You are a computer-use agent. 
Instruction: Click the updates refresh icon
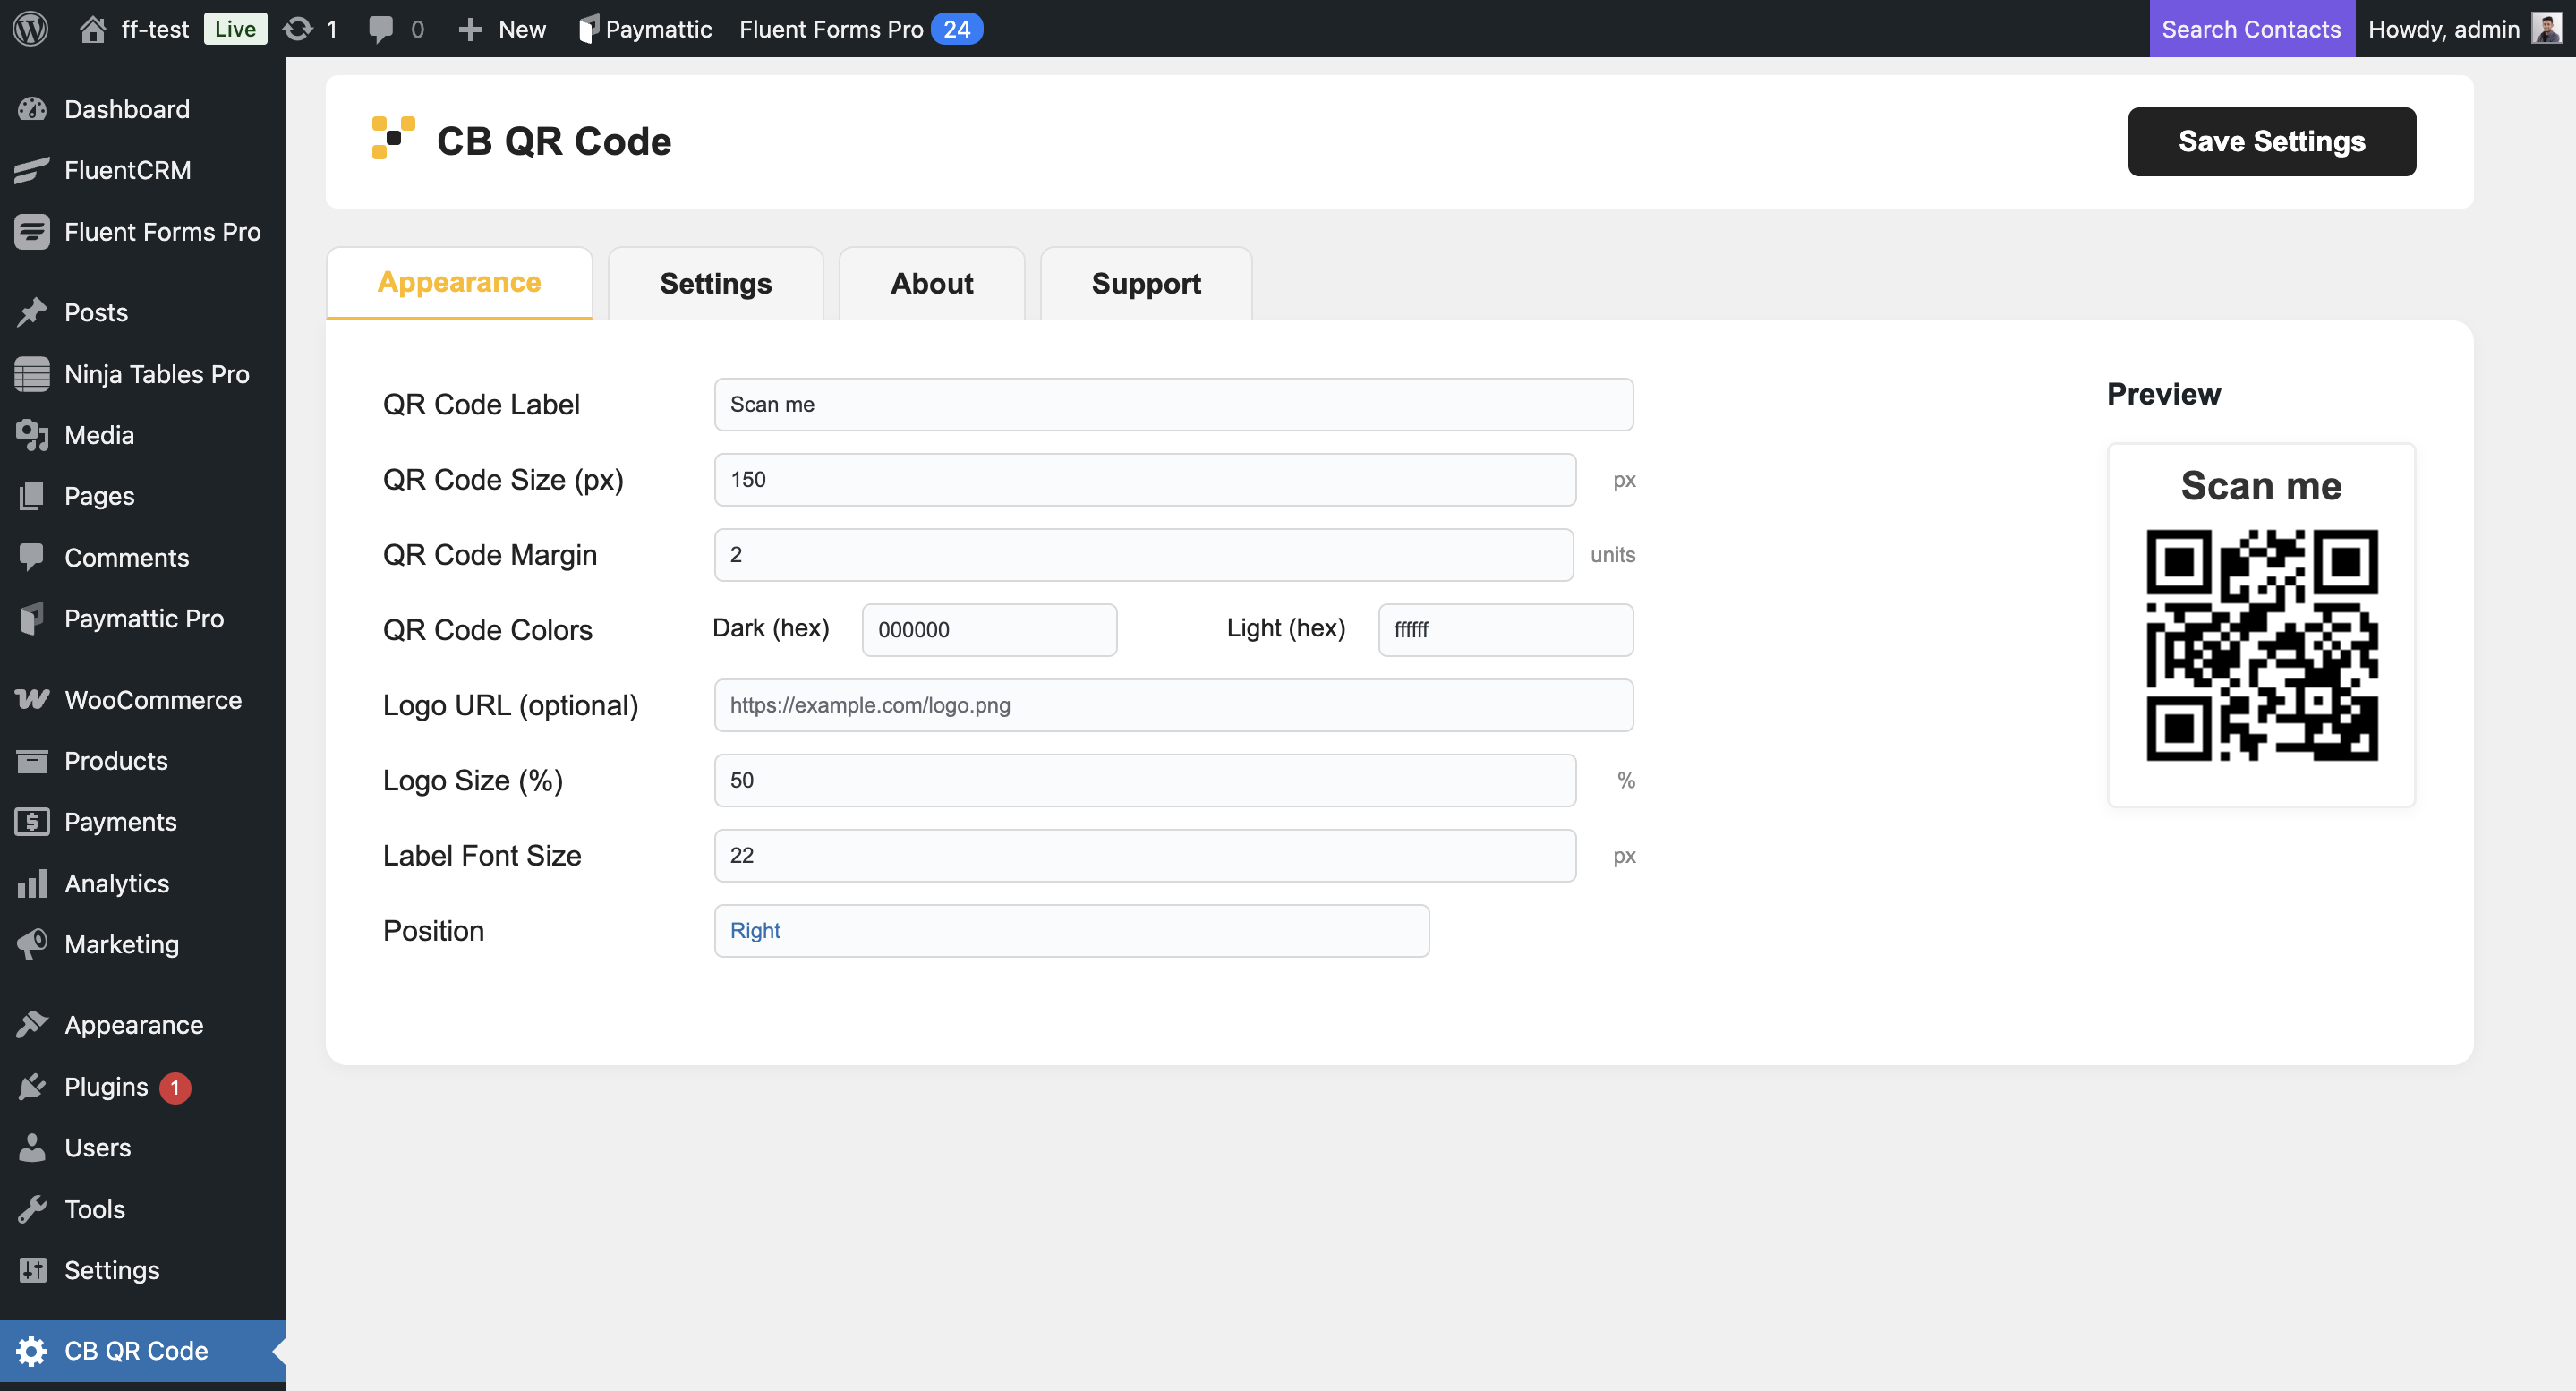point(297,29)
